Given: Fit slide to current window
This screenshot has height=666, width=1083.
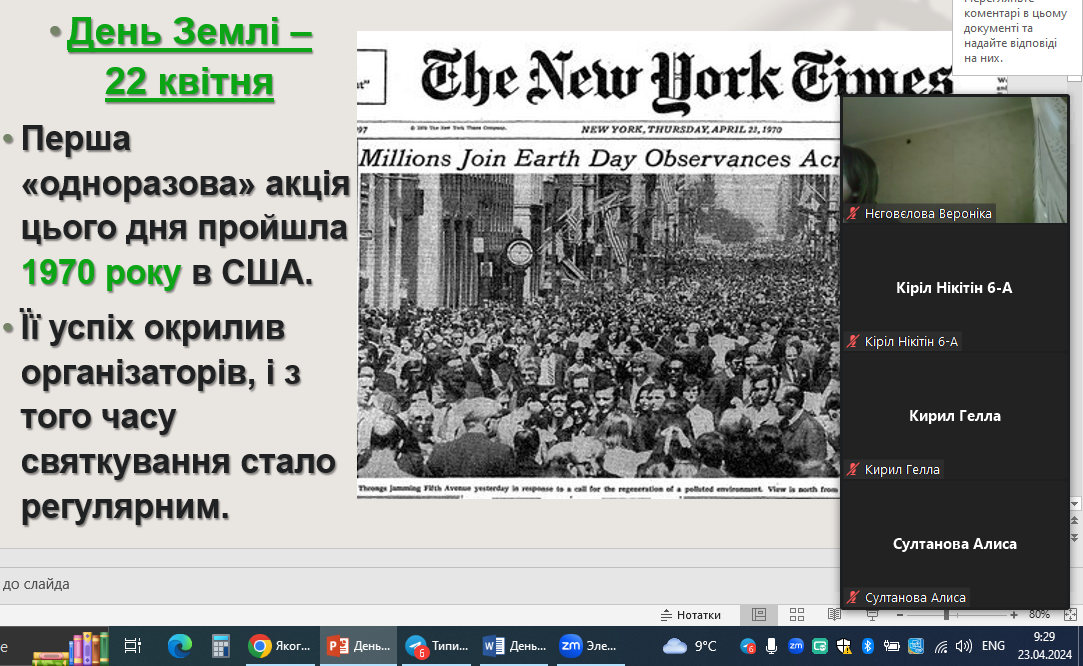Looking at the screenshot, I should click(x=1071, y=615).
